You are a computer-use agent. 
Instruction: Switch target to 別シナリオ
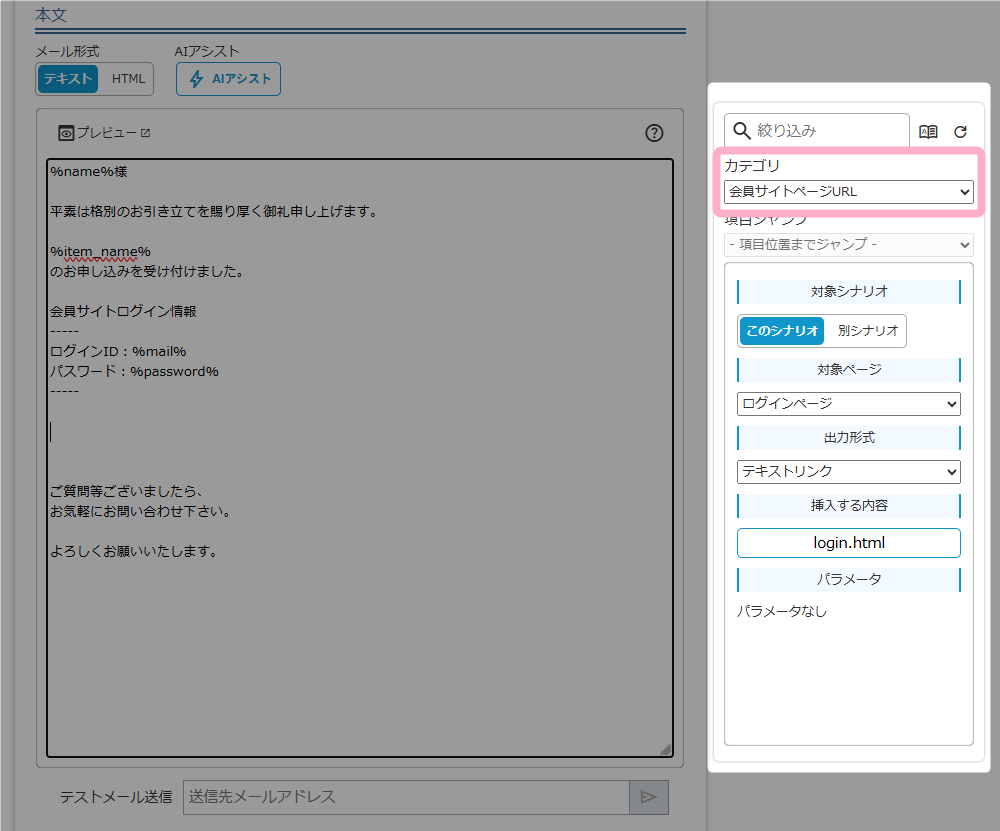click(868, 331)
